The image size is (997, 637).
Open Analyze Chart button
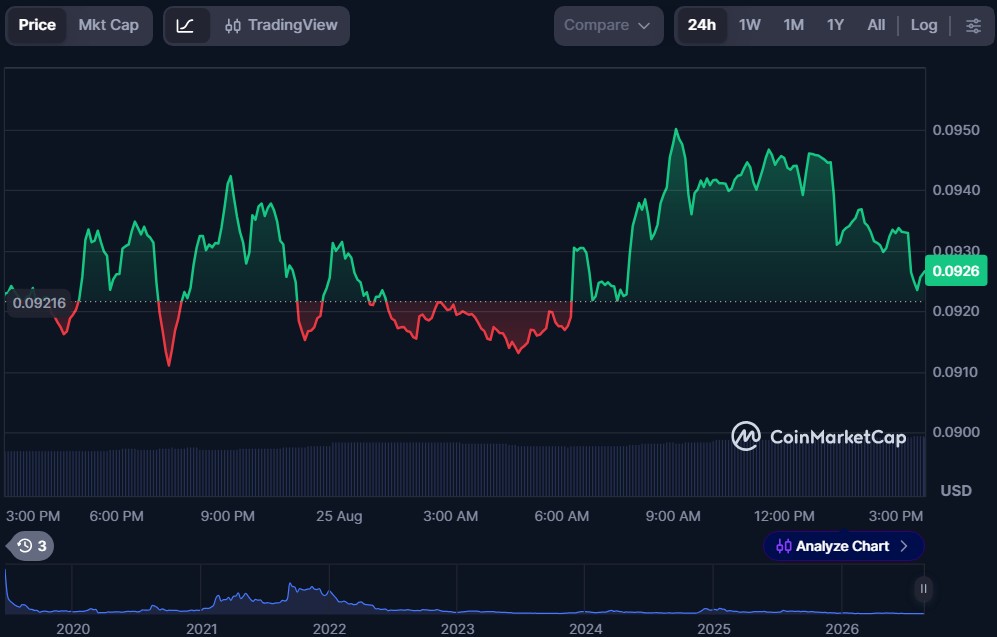point(843,546)
